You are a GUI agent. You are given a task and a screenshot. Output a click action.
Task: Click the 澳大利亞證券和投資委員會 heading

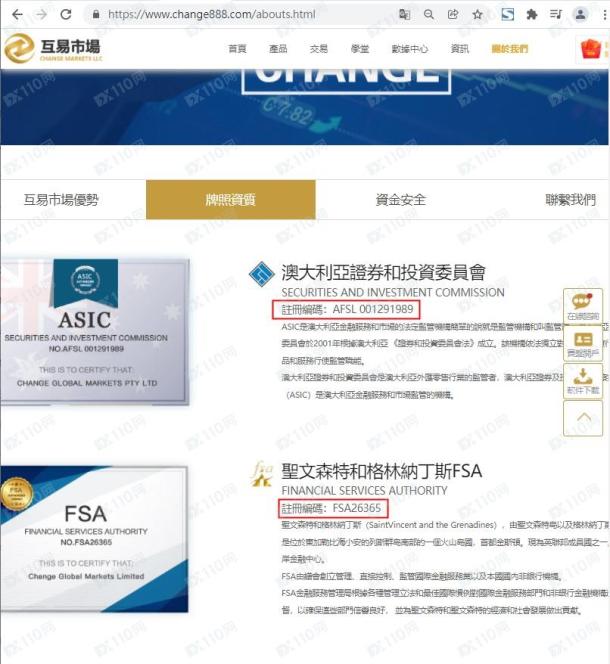coord(383,272)
